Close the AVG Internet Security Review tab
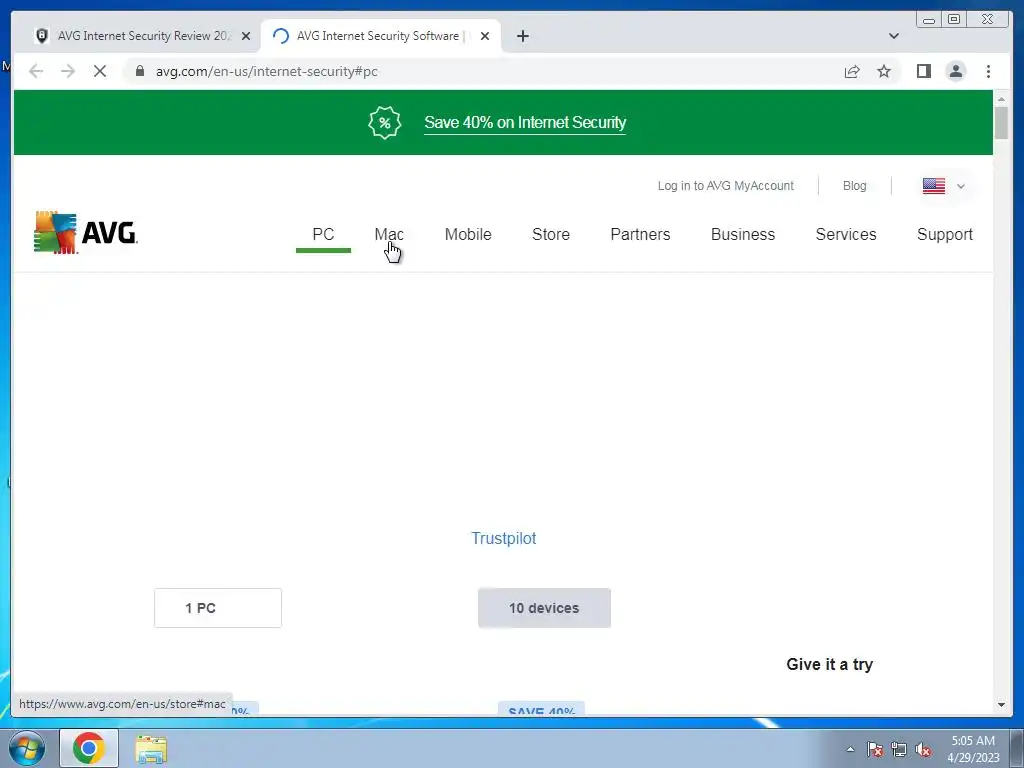 [246, 36]
